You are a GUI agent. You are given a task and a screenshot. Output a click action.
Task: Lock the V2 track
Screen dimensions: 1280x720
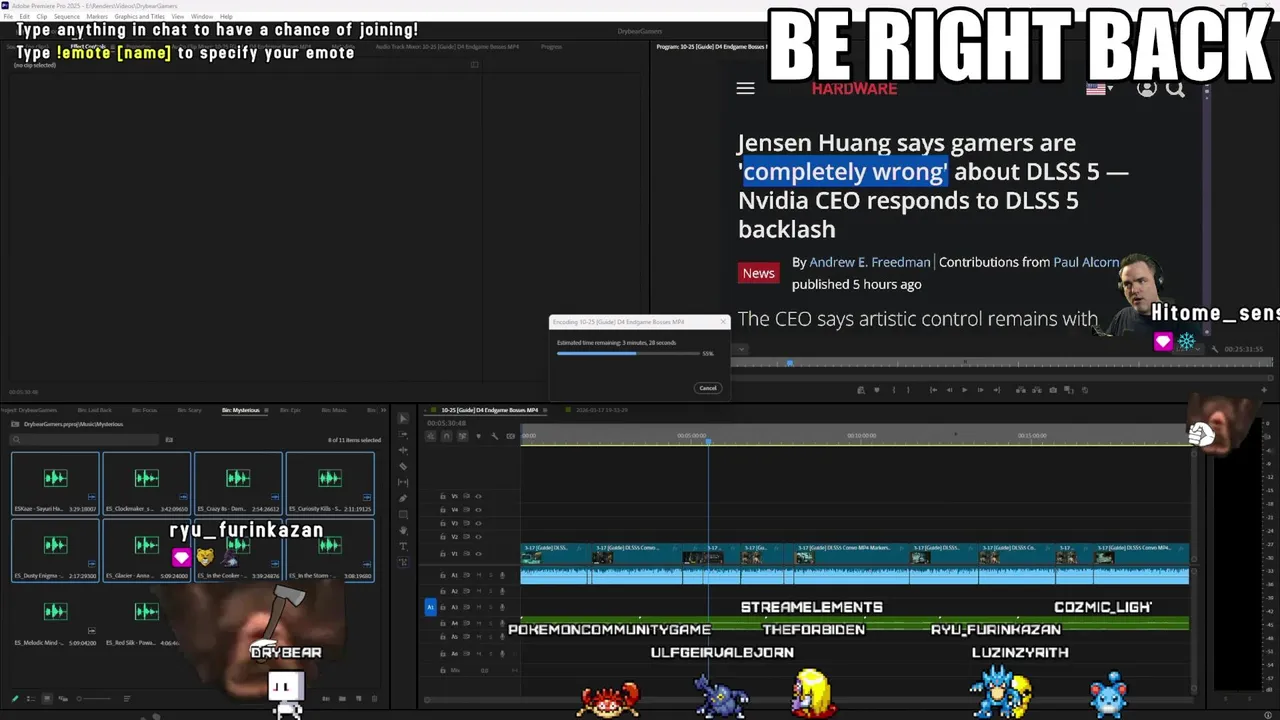pos(443,537)
